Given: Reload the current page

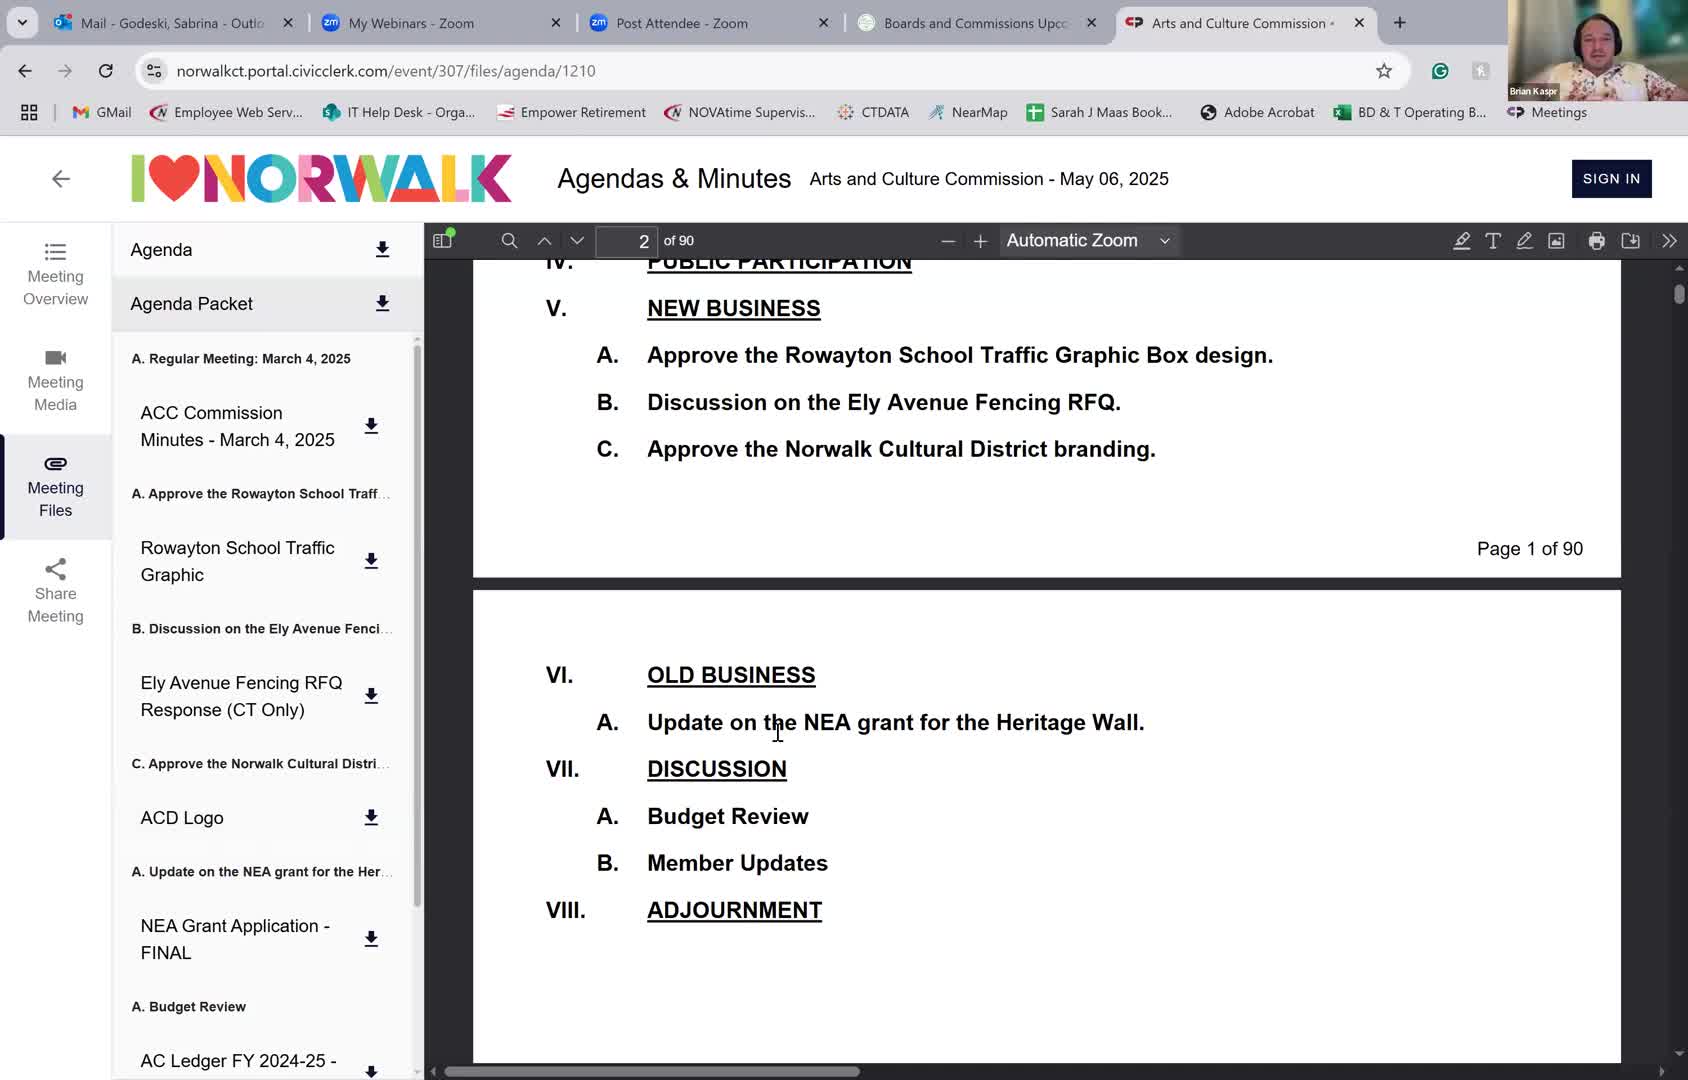Looking at the screenshot, I should pos(105,71).
